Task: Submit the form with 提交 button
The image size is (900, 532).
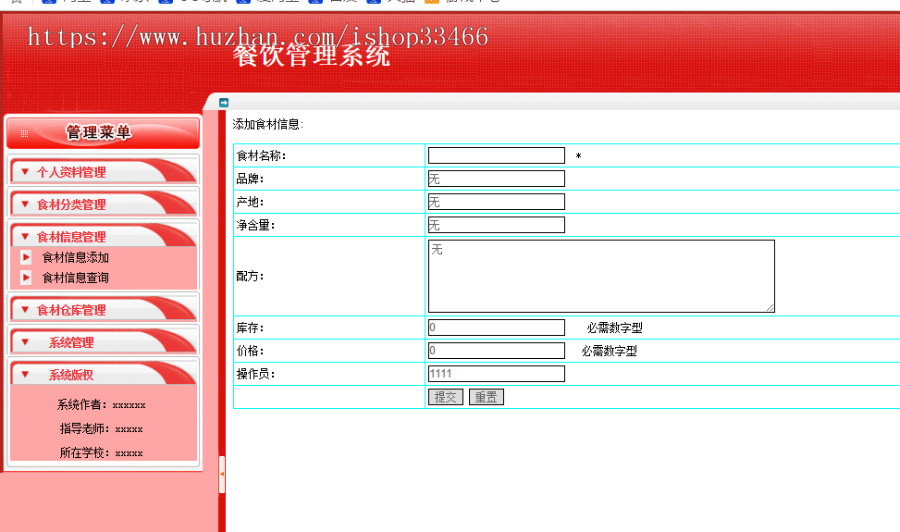Action: (445, 397)
